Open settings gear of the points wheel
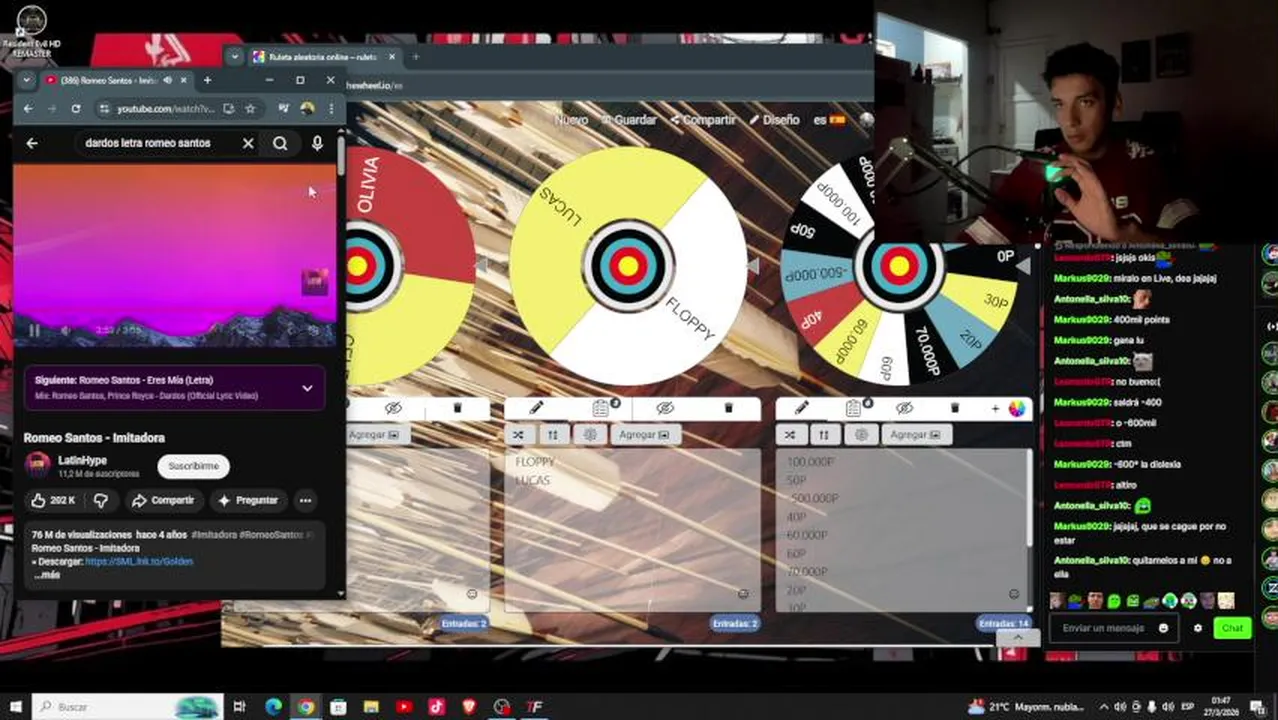Image resolution: width=1278 pixels, height=720 pixels. tap(861, 435)
